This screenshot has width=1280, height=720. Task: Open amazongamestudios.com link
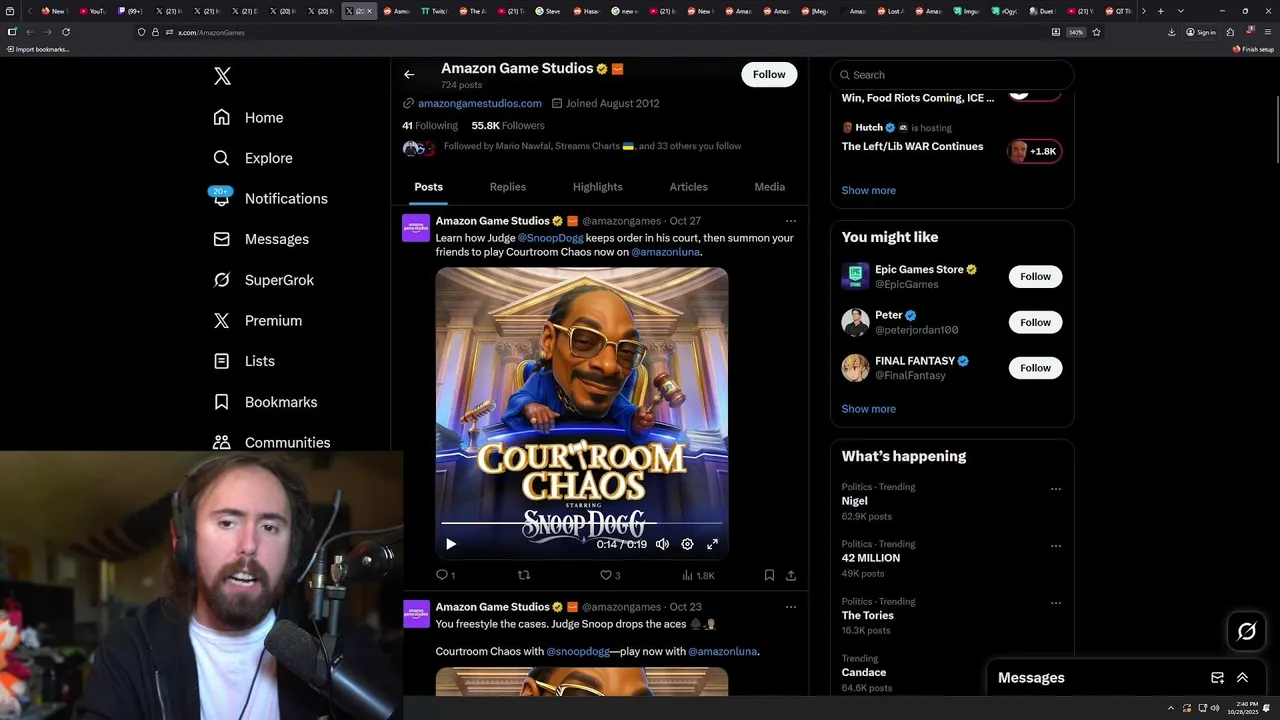tap(479, 103)
